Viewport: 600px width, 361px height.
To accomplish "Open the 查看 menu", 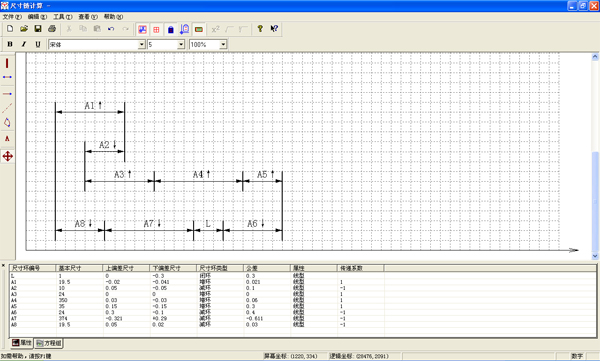I will (x=88, y=17).
